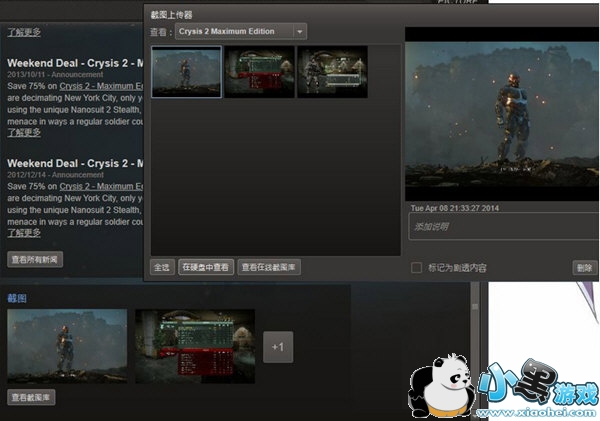The image size is (600, 421).
Task: Click the large screenshot preview image
Action: click(502, 114)
